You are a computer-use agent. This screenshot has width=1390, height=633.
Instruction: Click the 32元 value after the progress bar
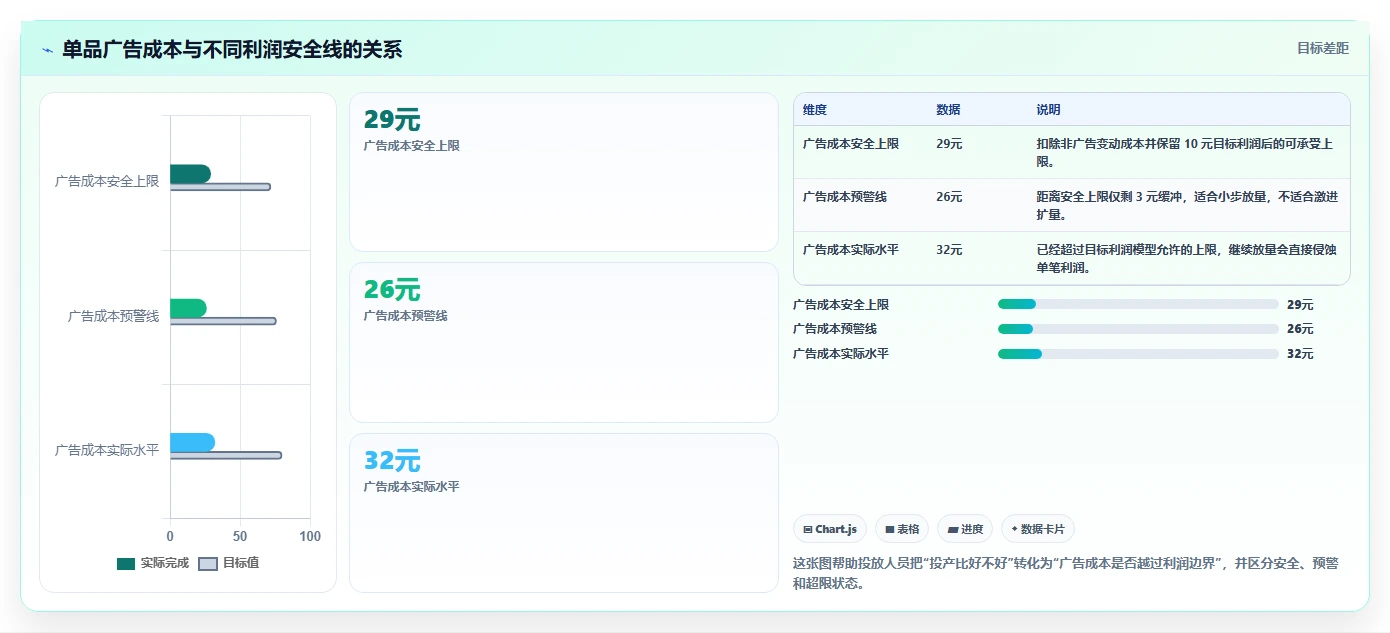pyautogui.click(x=1300, y=354)
